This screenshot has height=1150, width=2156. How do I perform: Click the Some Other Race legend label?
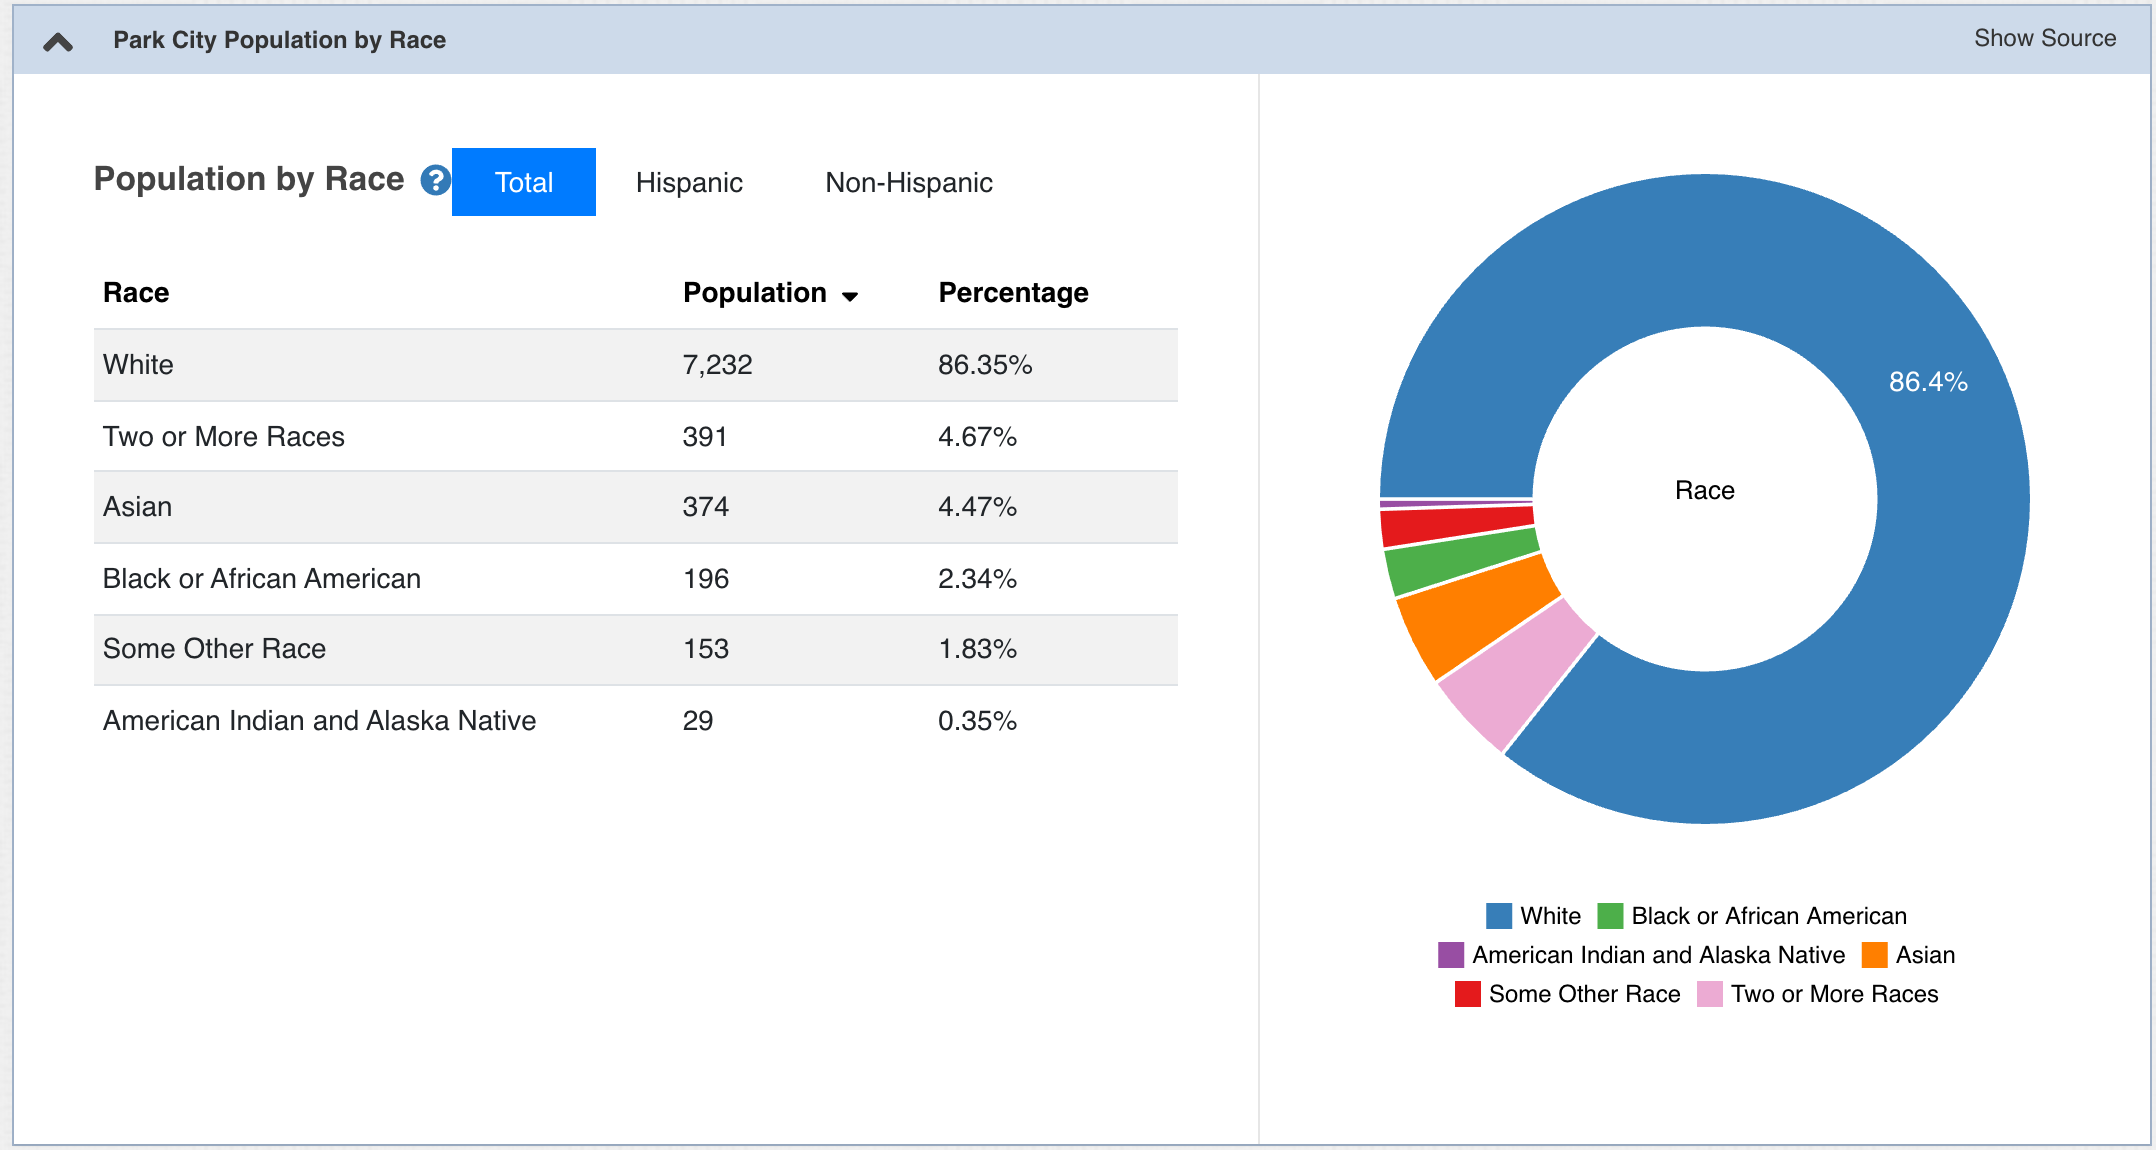pos(1584,994)
